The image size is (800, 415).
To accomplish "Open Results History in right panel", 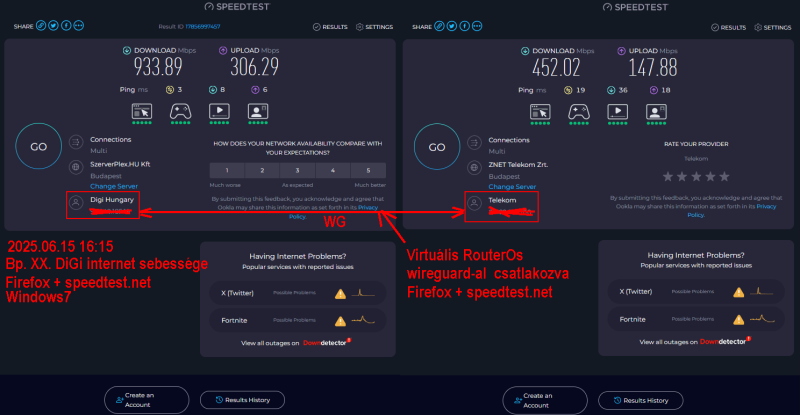I will [x=641, y=400].
